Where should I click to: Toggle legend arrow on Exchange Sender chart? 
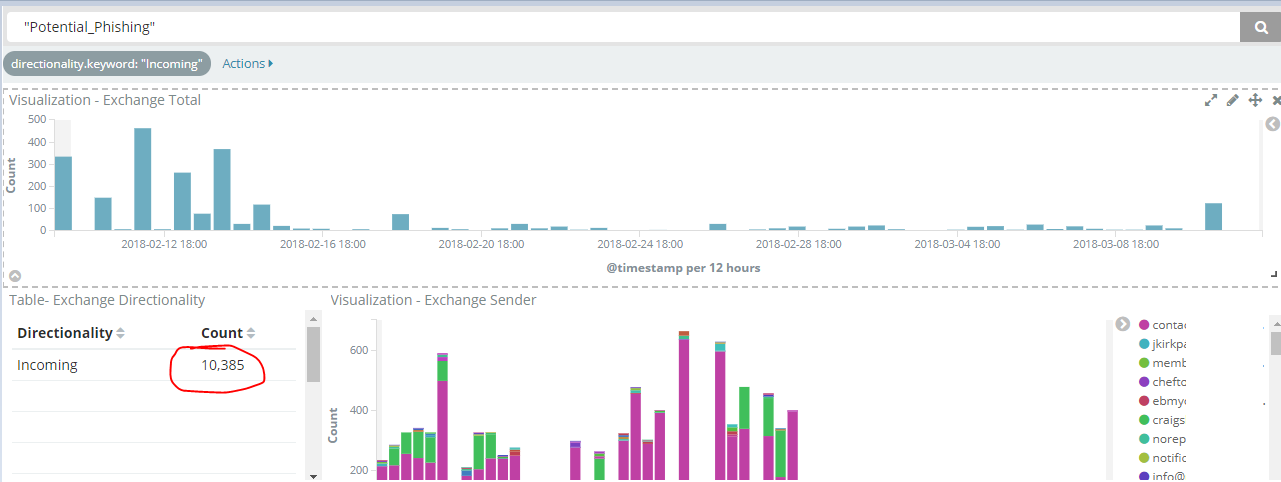coord(1122,324)
